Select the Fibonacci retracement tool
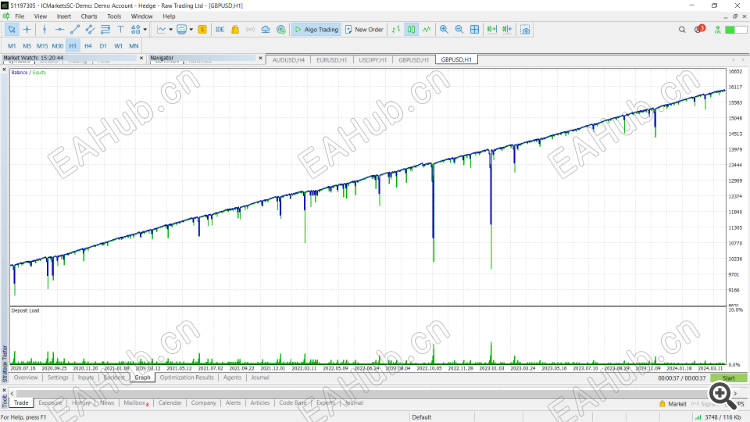The image size is (750, 422). pyautogui.click(x=105, y=30)
